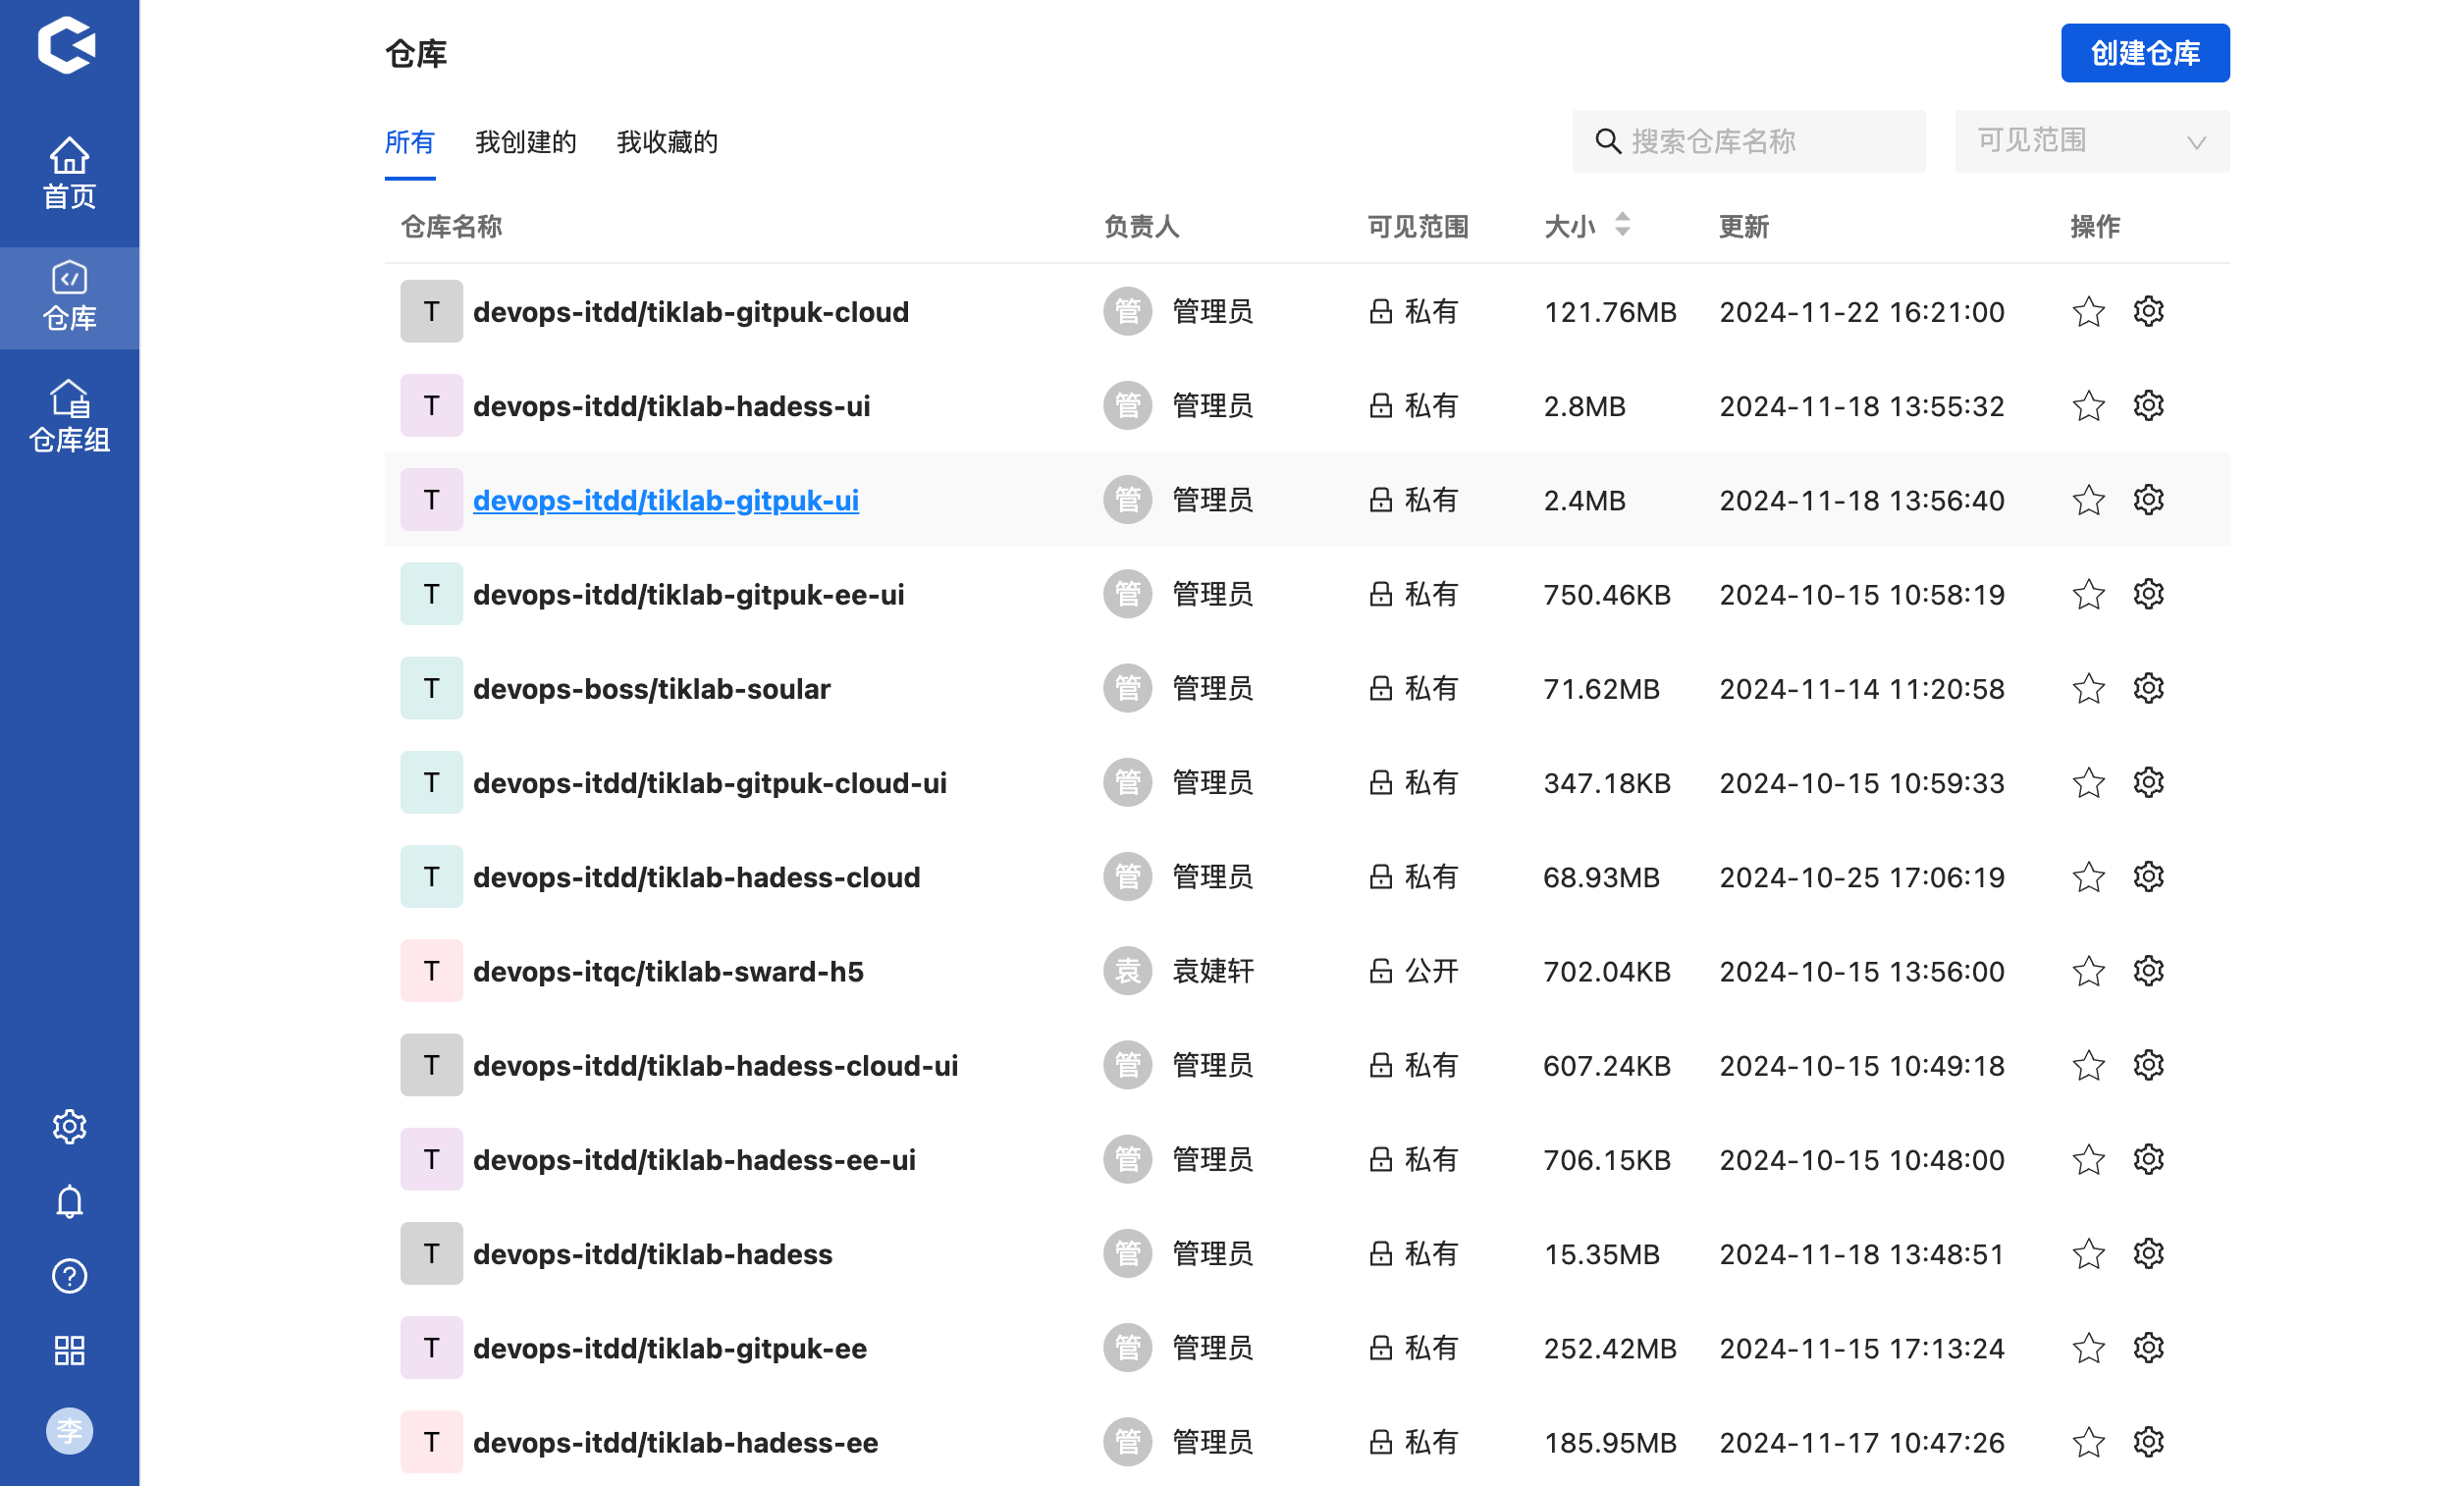Open settings for tiklab-hadess-ee repository
The image size is (2464, 1486).
(2148, 1441)
